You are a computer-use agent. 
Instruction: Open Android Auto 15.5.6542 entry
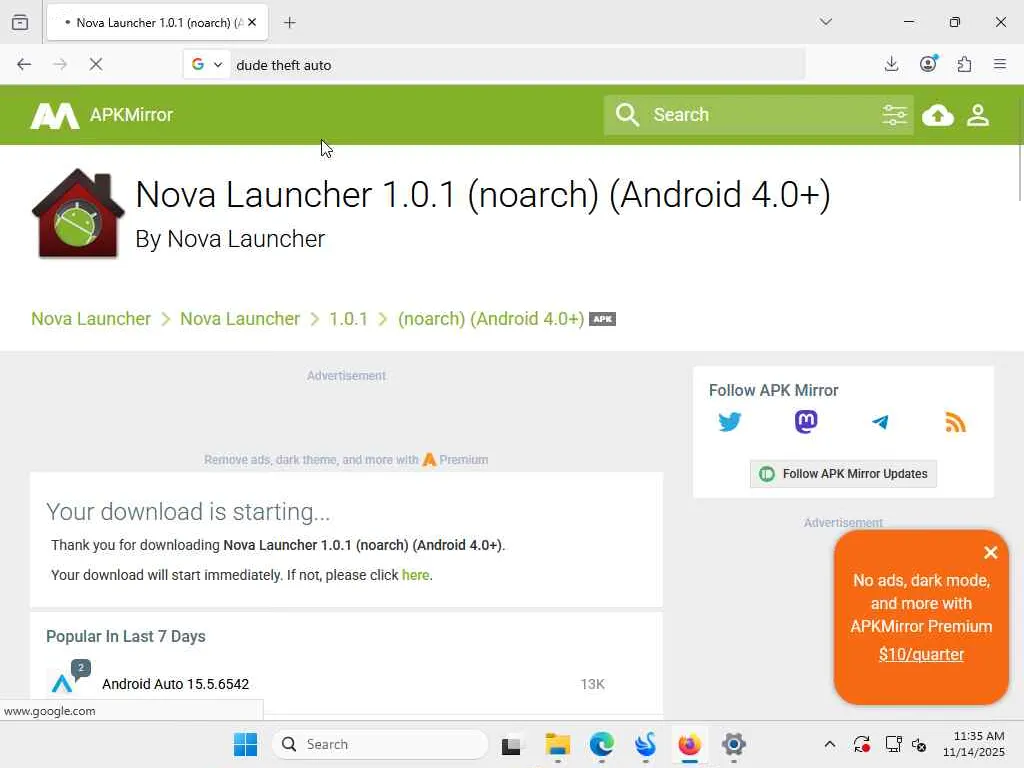(176, 684)
